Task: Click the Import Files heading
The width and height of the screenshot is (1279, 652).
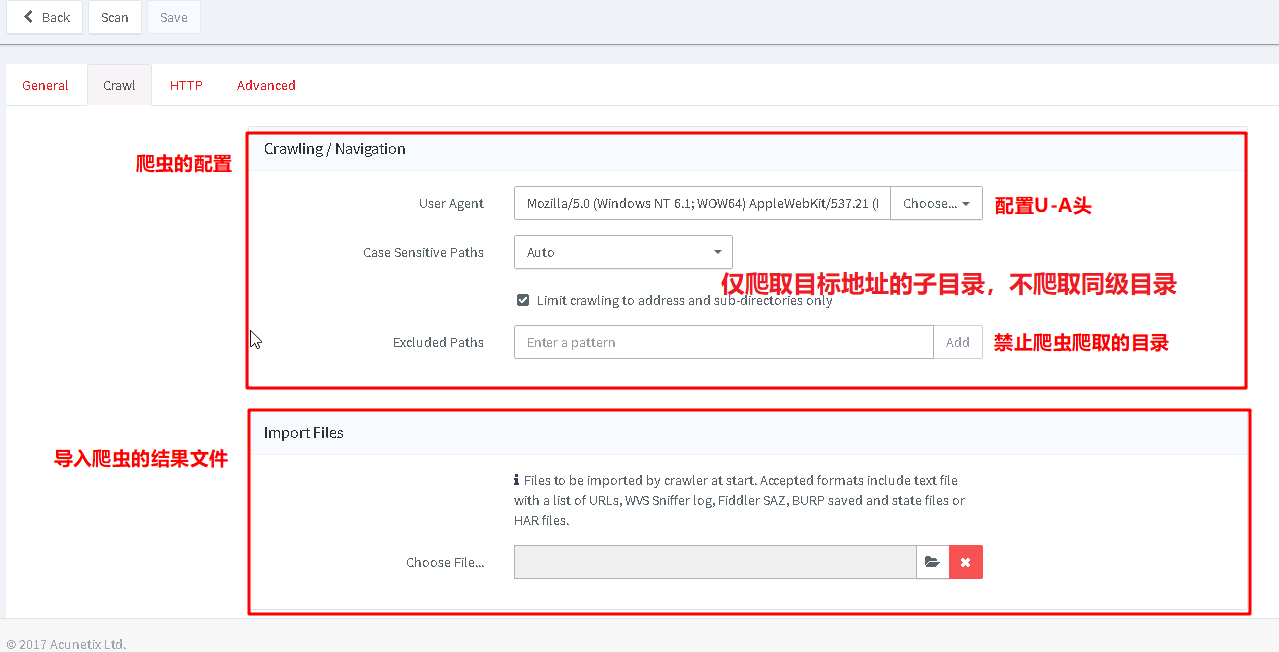Action: 304,433
